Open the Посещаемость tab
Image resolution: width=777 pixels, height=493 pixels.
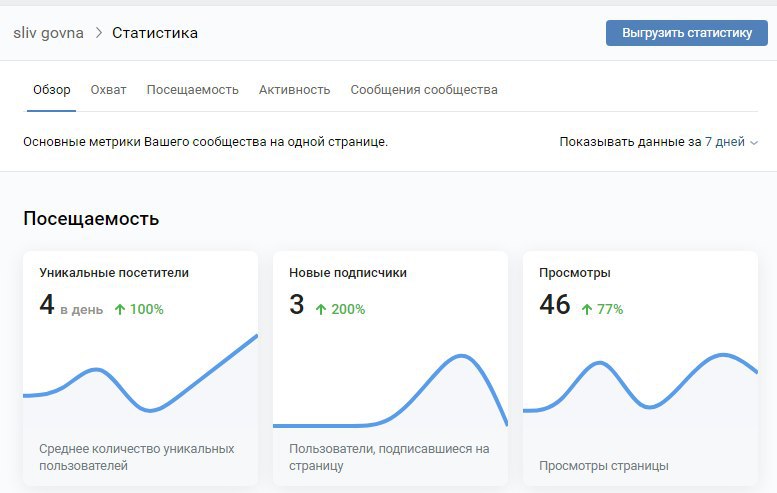click(192, 90)
